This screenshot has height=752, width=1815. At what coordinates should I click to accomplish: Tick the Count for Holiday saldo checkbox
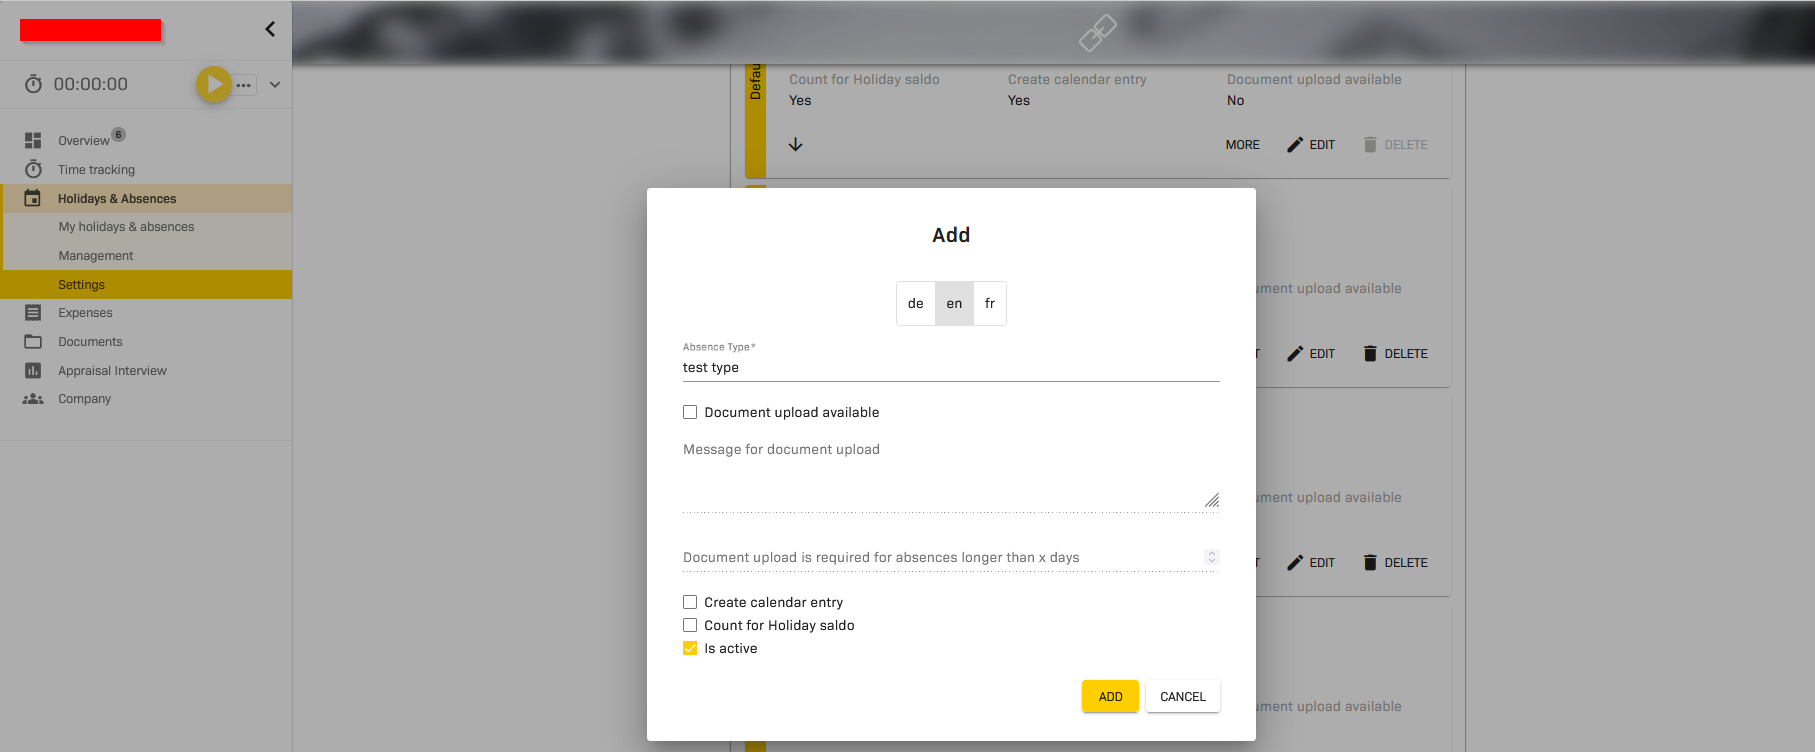(x=690, y=625)
